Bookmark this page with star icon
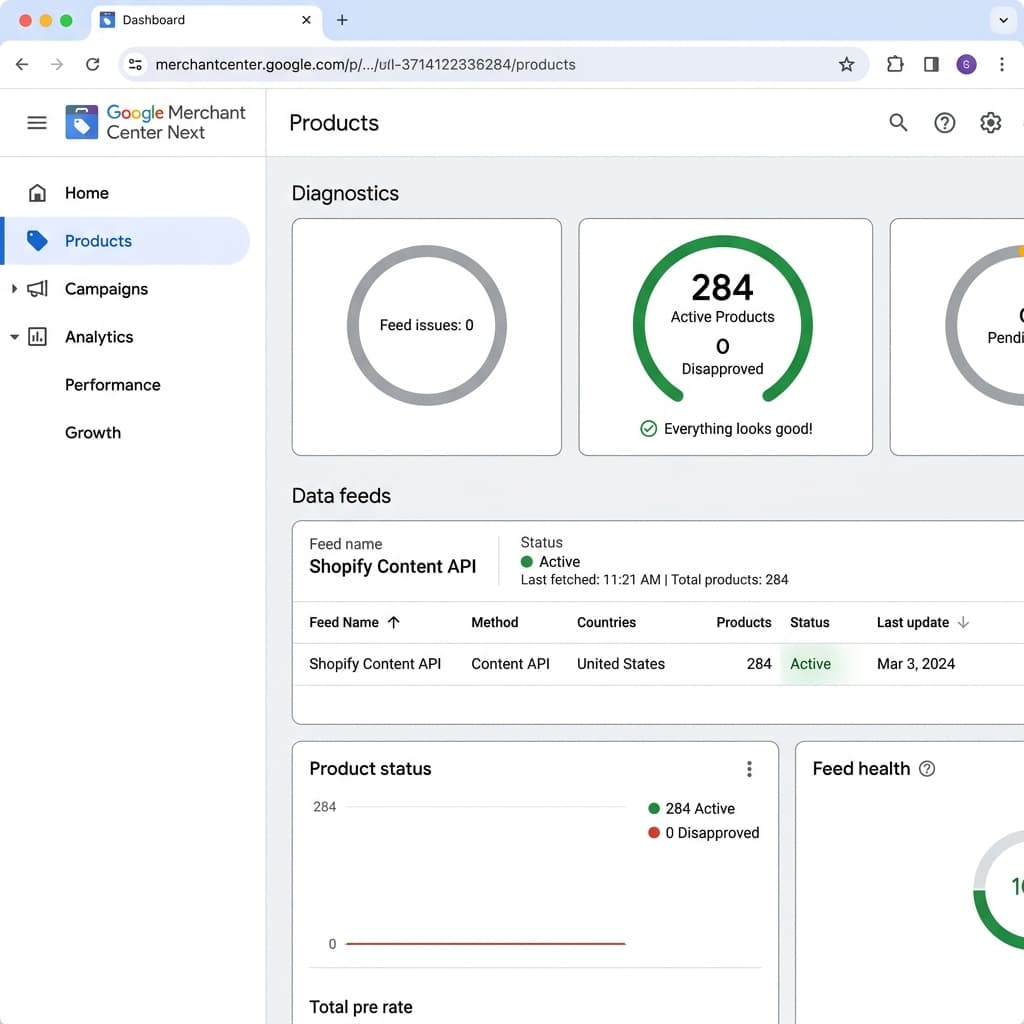The image size is (1024, 1024). 846,64
